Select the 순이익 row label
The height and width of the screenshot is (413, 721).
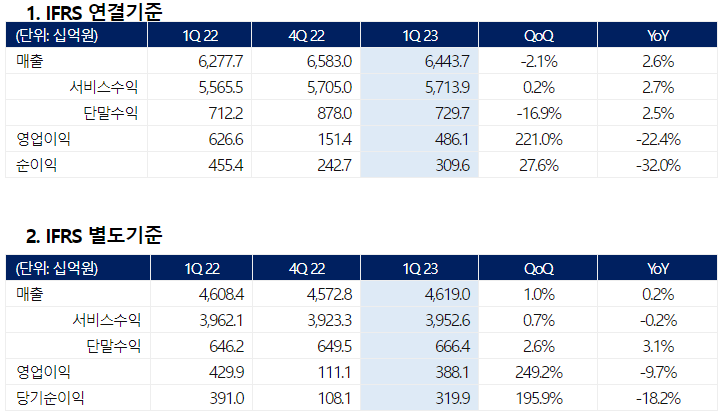tap(37, 165)
